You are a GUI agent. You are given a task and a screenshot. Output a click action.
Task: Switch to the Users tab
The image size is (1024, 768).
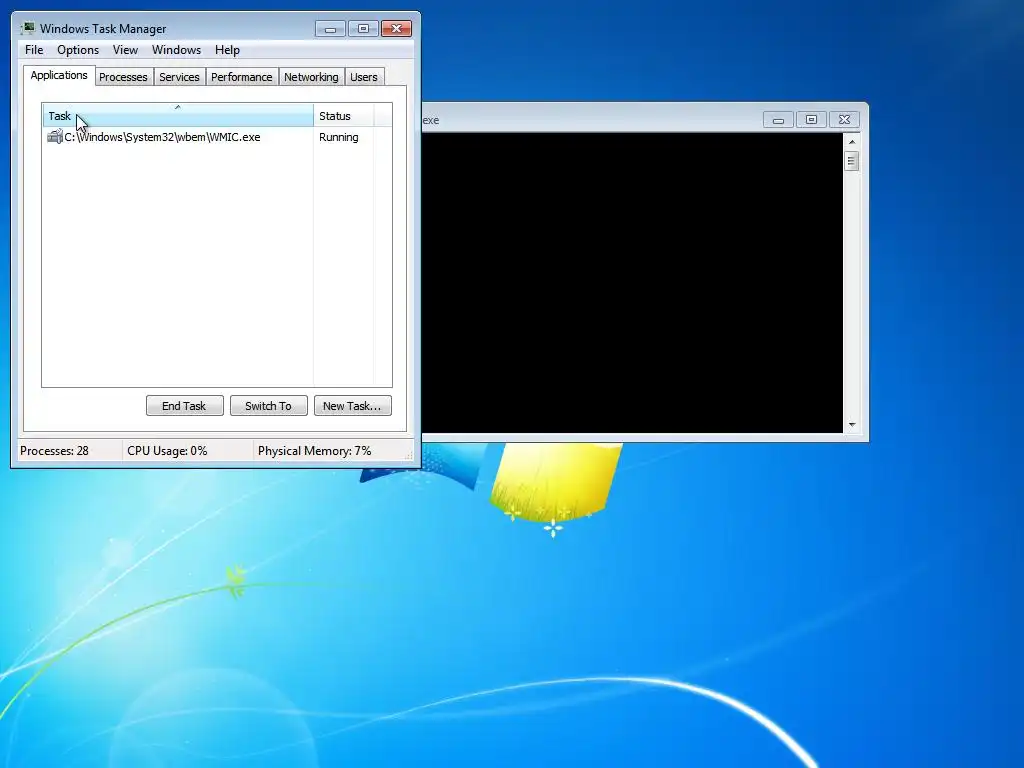pos(363,77)
